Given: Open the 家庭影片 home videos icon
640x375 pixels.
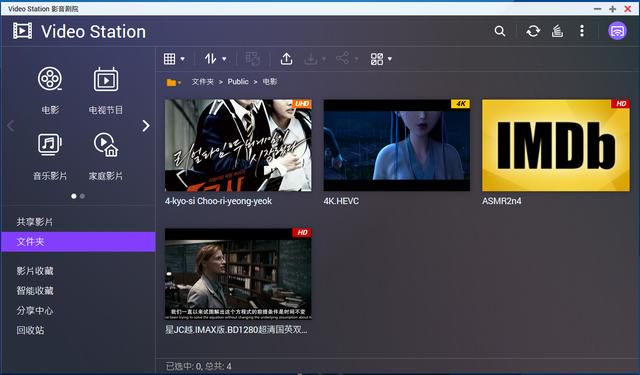Looking at the screenshot, I should point(106,144).
